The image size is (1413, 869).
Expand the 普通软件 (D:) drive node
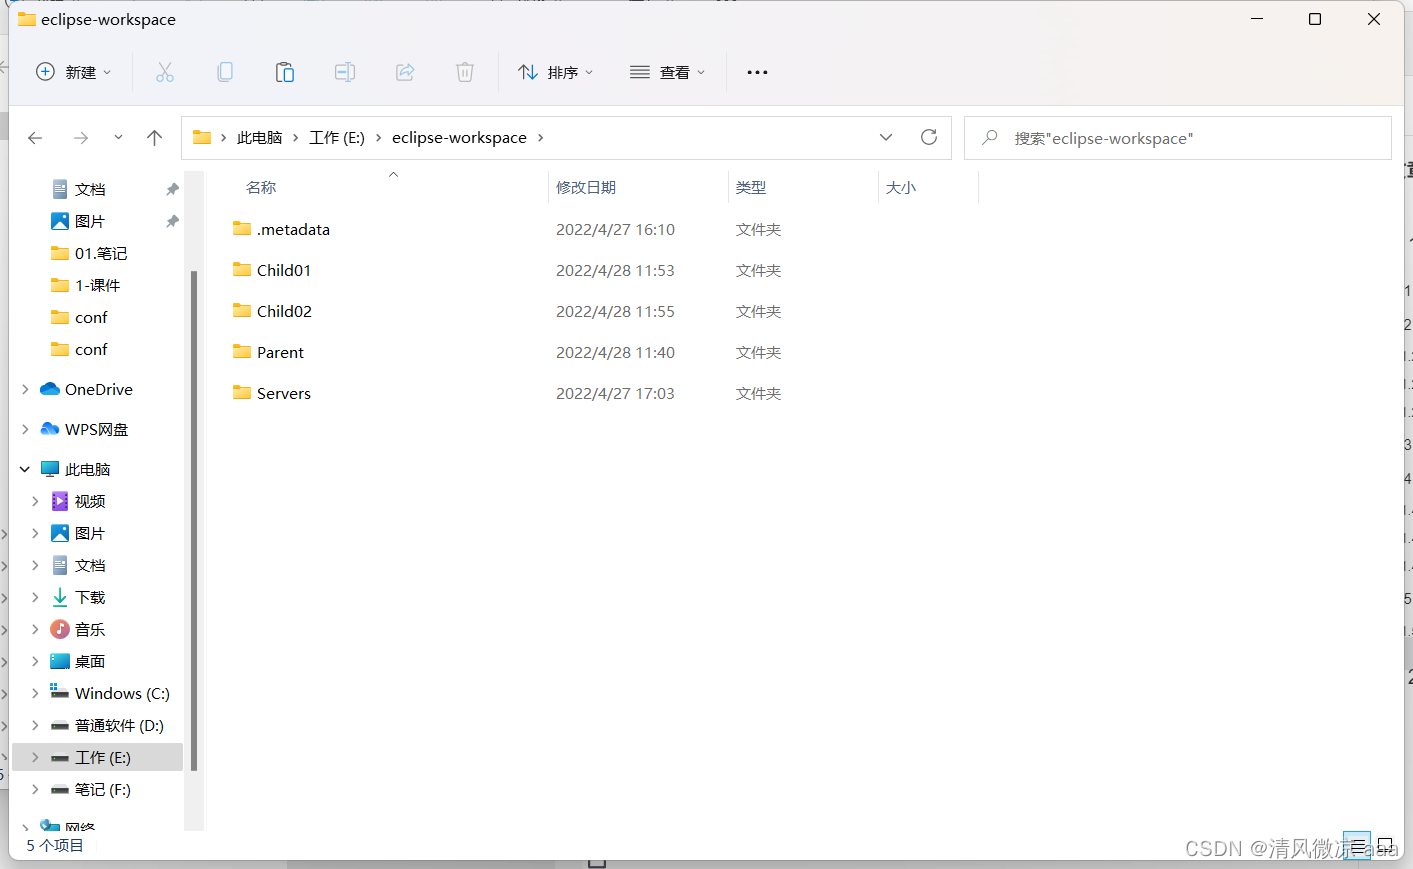click(35, 725)
